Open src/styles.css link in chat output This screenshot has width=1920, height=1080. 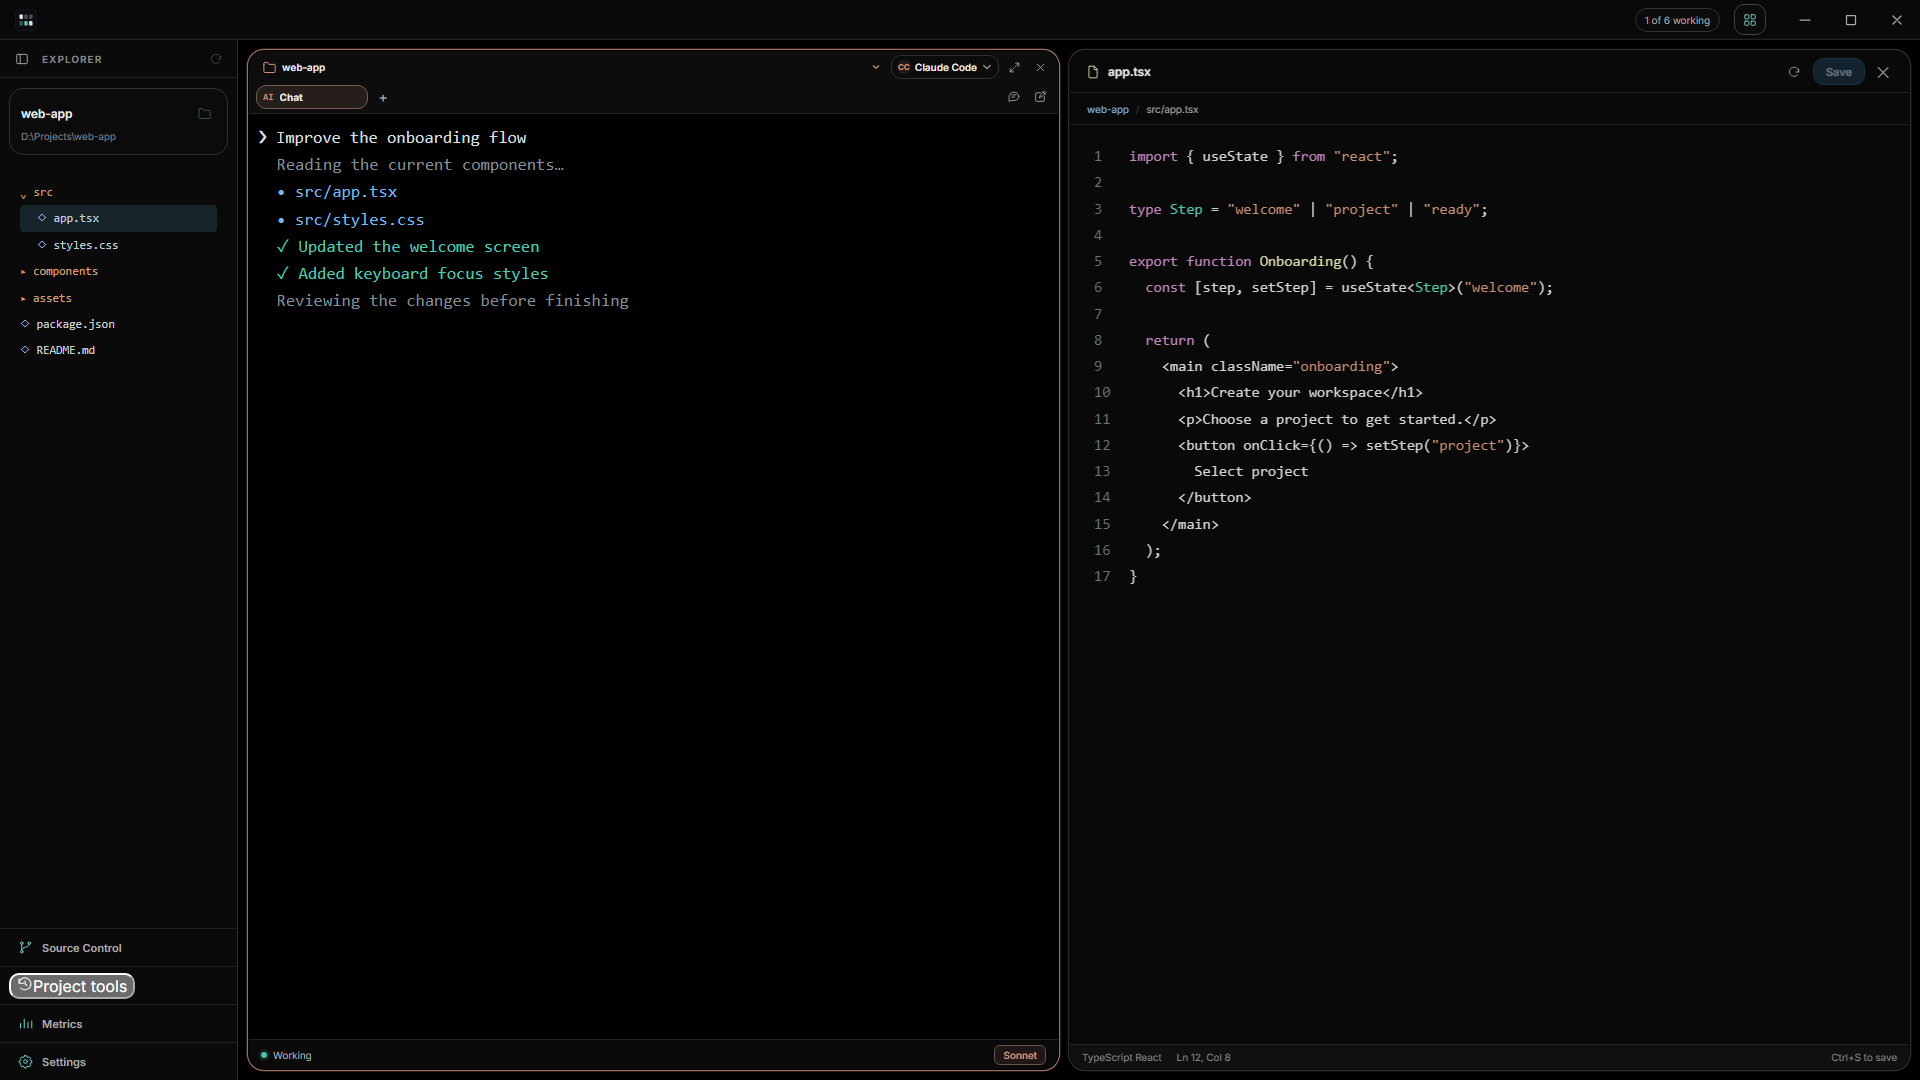(x=359, y=220)
